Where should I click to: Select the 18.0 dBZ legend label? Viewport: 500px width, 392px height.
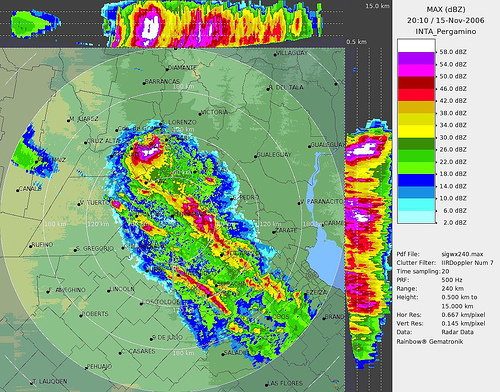[x=453, y=174]
